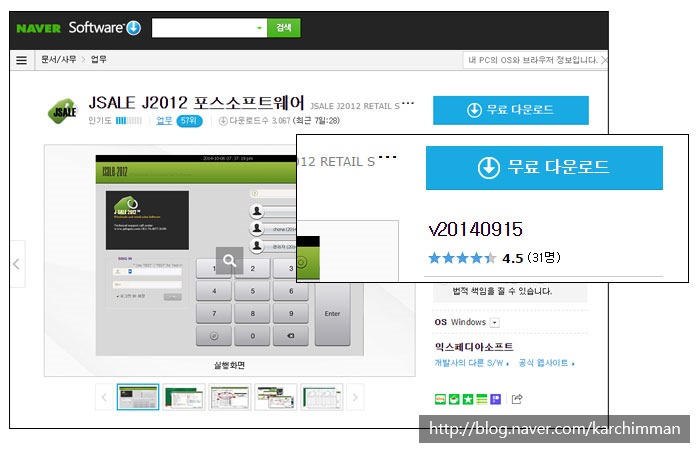Go to the previous page side arrow
This screenshot has height=453, width=700.
17,264
